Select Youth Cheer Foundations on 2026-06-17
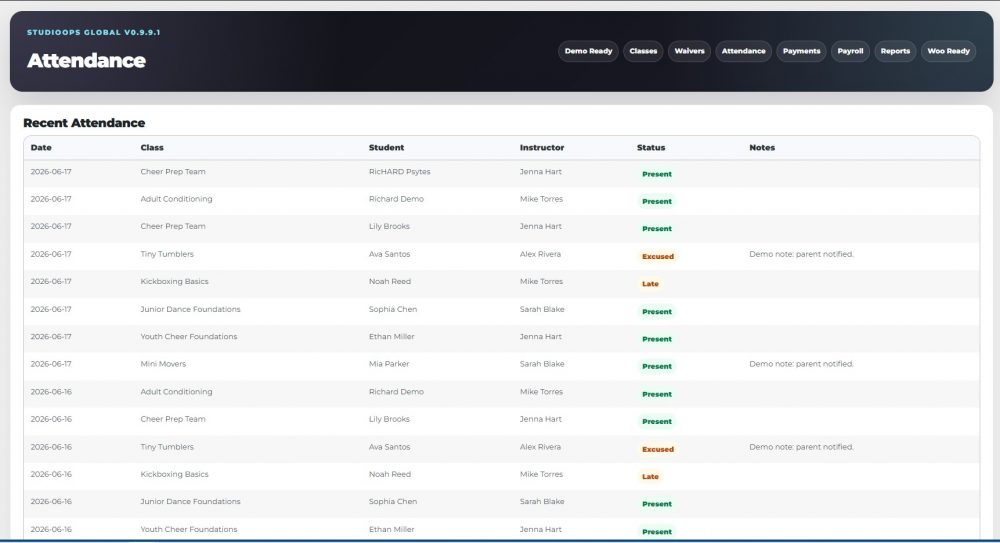The image size is (1000, 543). pos(189,336)
